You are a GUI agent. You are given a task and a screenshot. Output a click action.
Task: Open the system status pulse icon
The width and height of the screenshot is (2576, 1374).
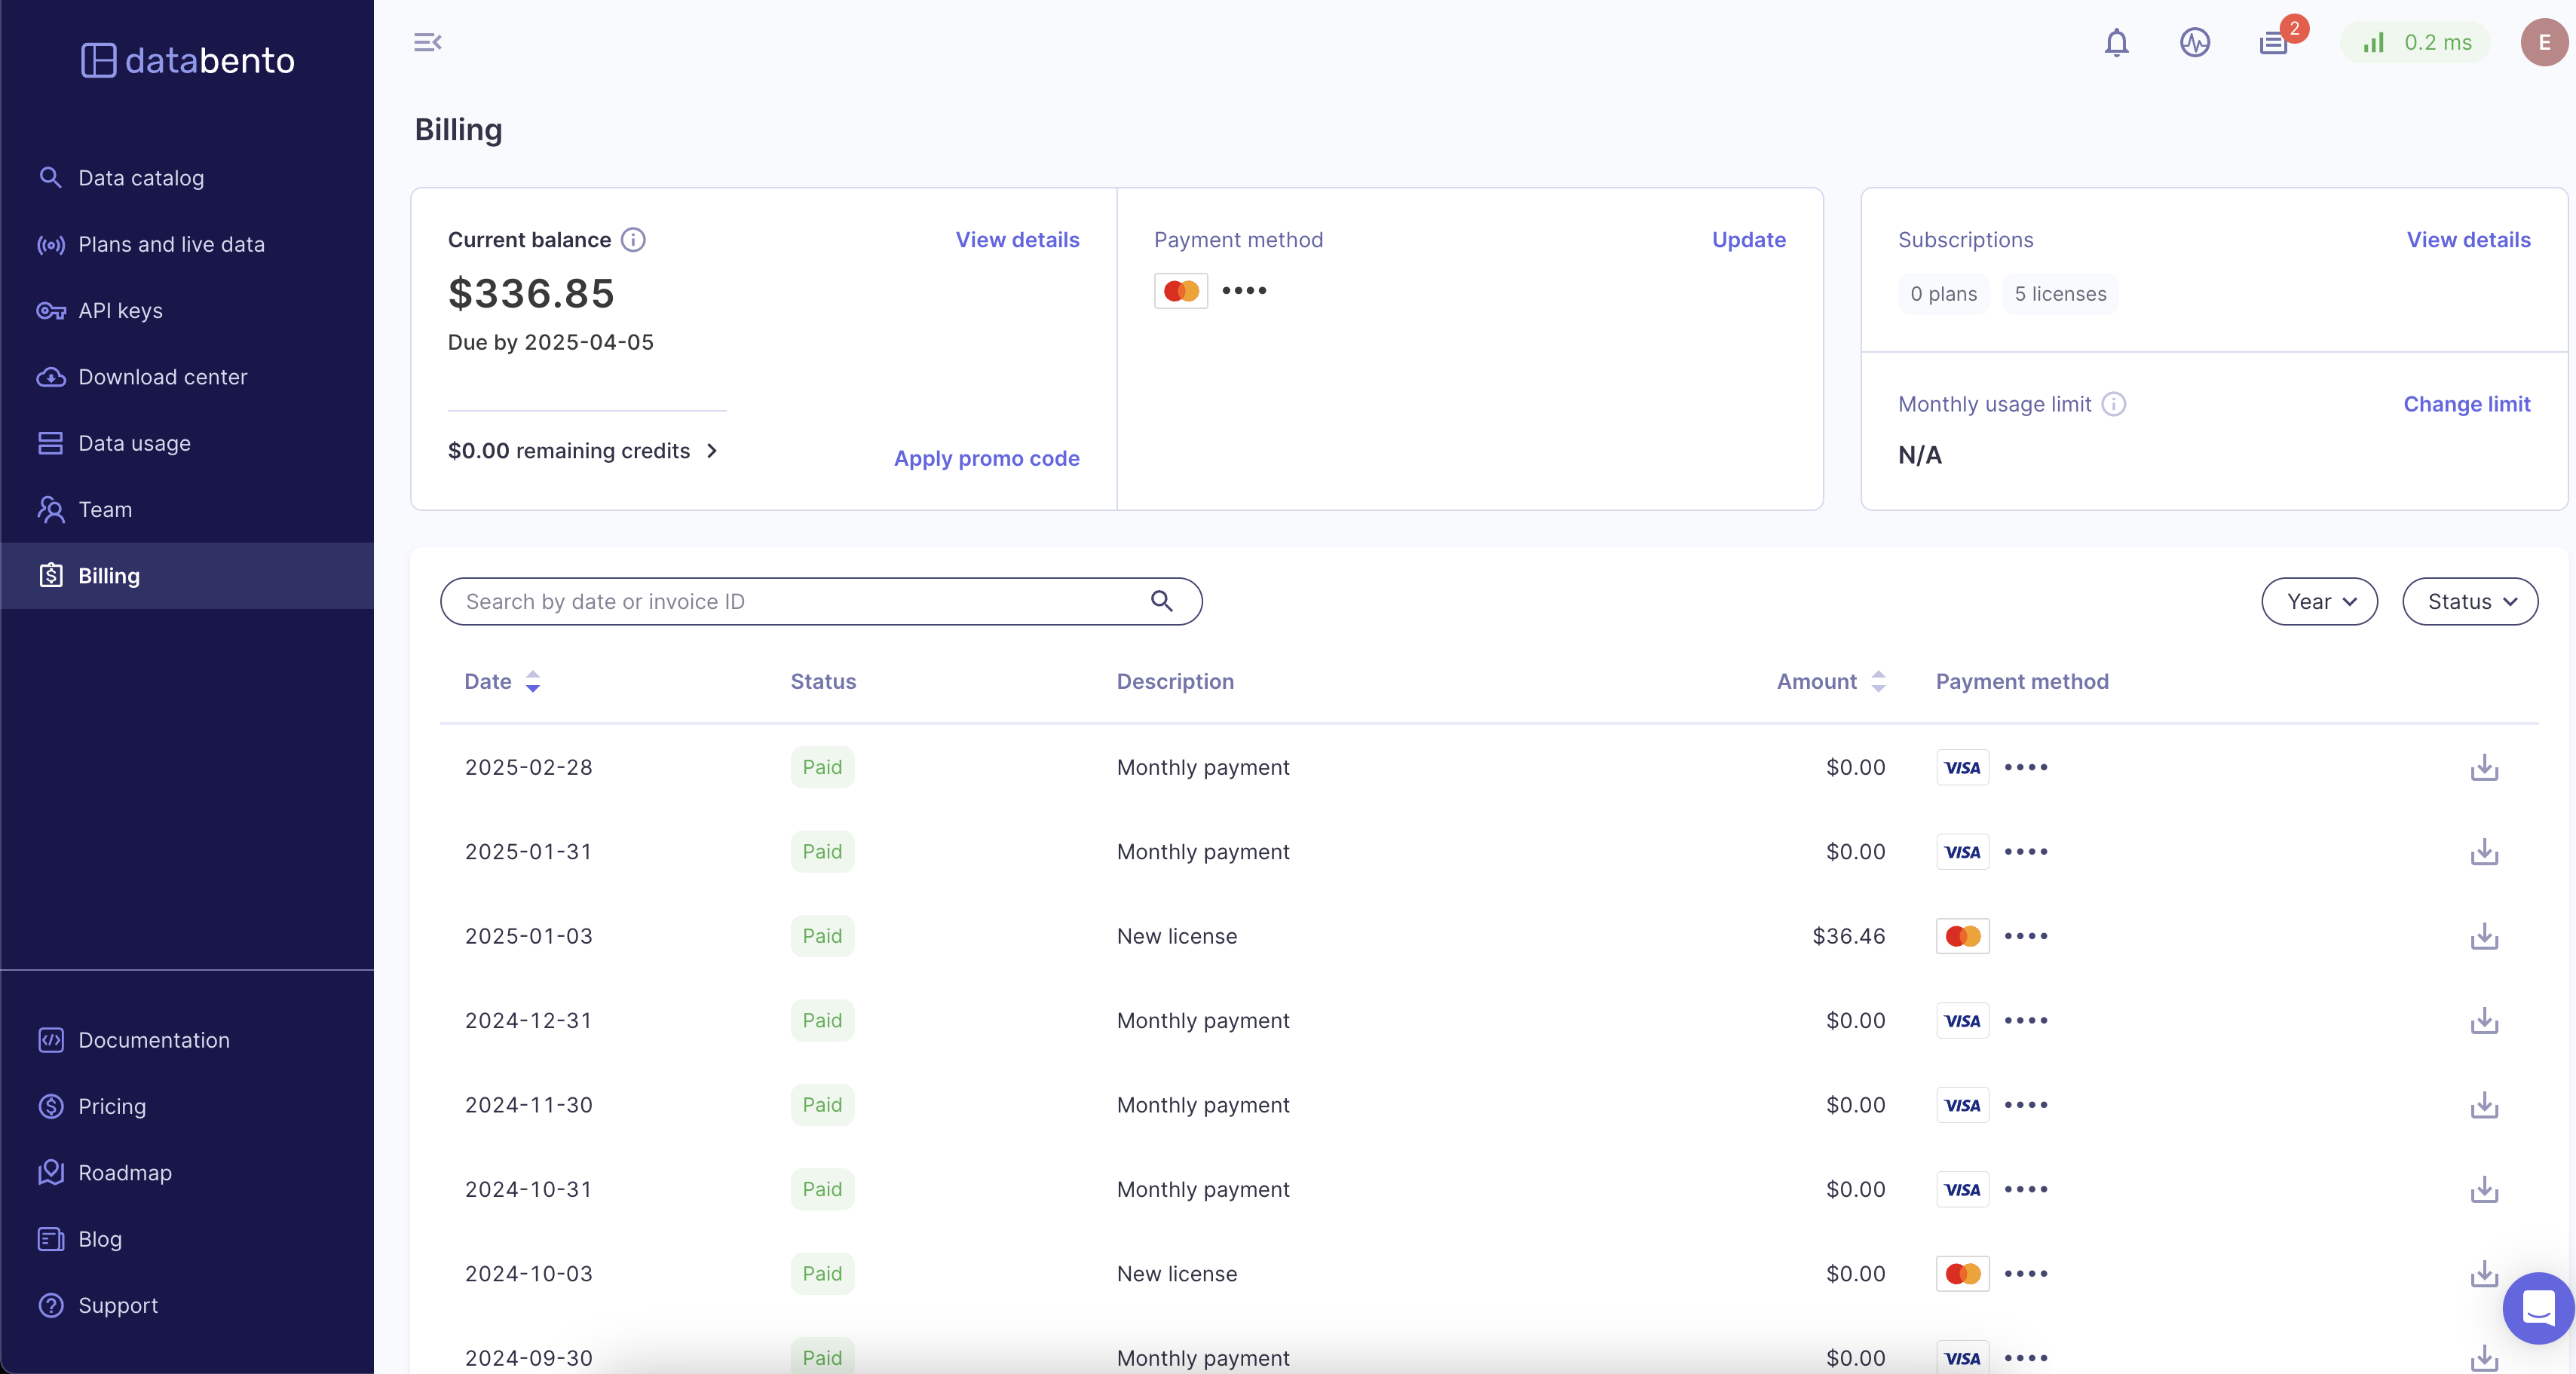(2194, 42)
